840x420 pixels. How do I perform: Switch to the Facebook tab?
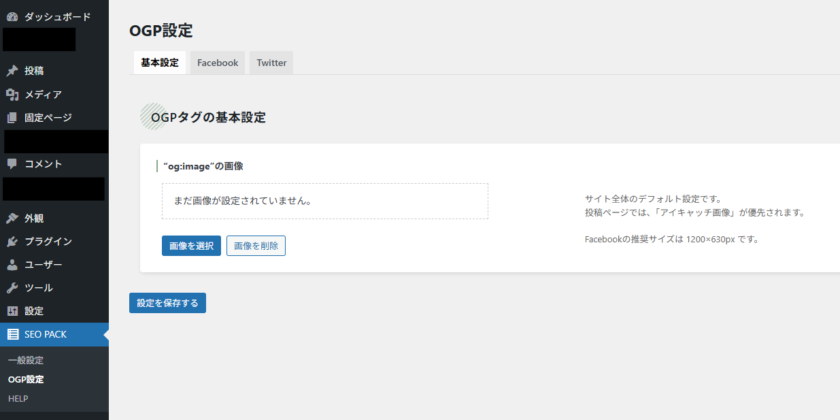[217, 63]
